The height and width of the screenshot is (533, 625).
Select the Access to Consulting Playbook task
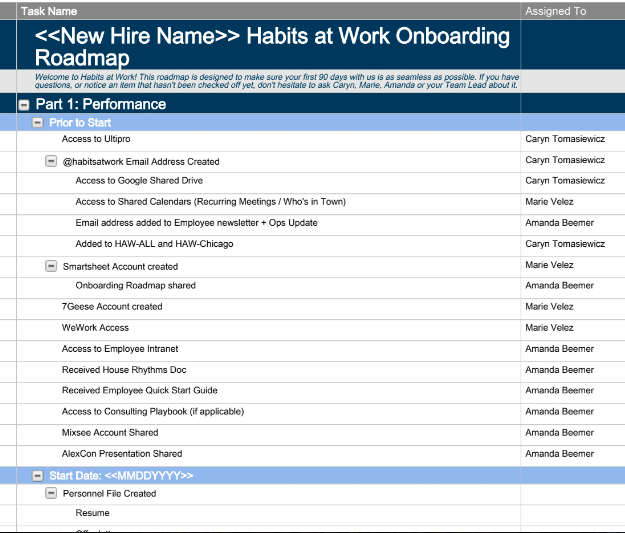pyautogui.click(x=153, y=411)
